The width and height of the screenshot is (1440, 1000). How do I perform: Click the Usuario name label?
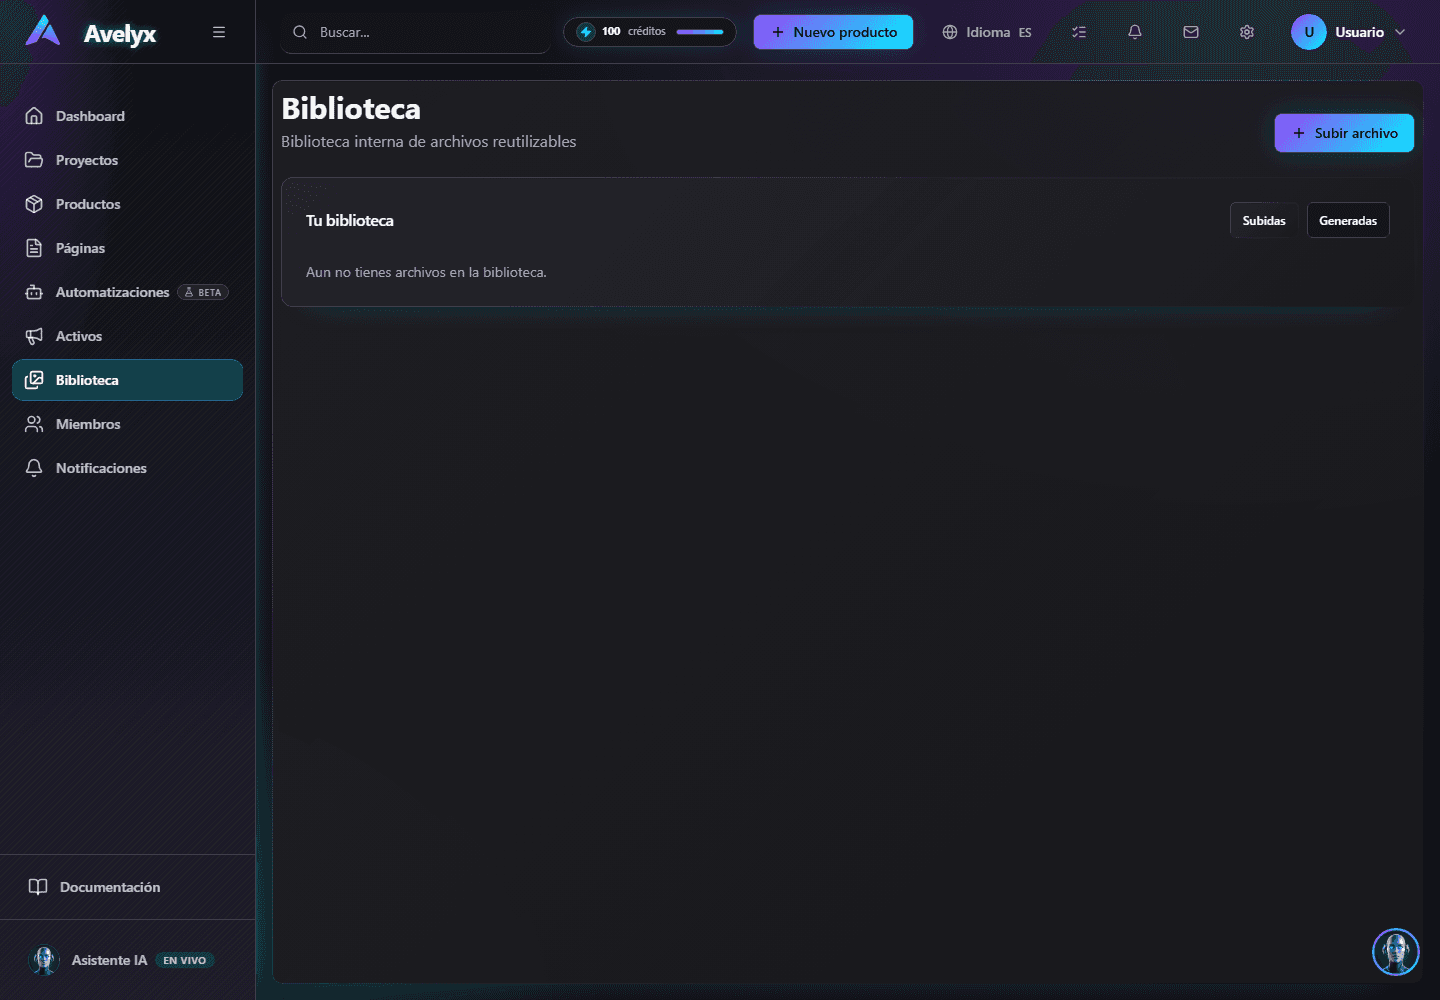[x=1360, y=32]
